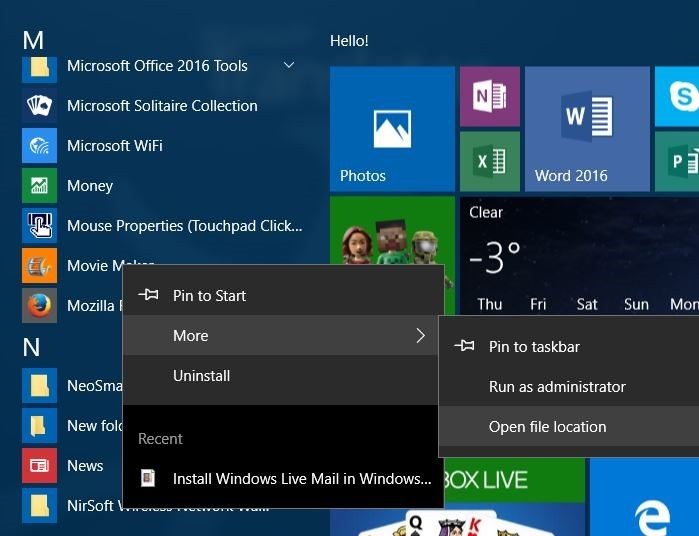Open the OneNote tile
Image resolution: width=699 pixels, height=536 pixels.
coord(490,96)
